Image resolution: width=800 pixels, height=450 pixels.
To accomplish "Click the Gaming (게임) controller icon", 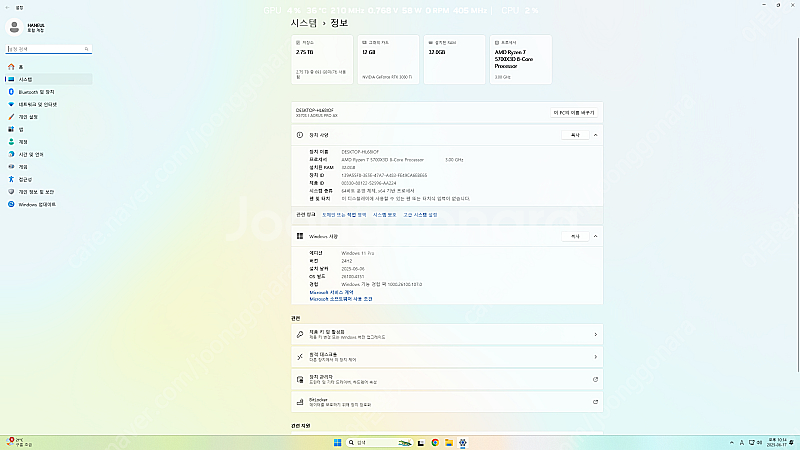I will 11,167.
